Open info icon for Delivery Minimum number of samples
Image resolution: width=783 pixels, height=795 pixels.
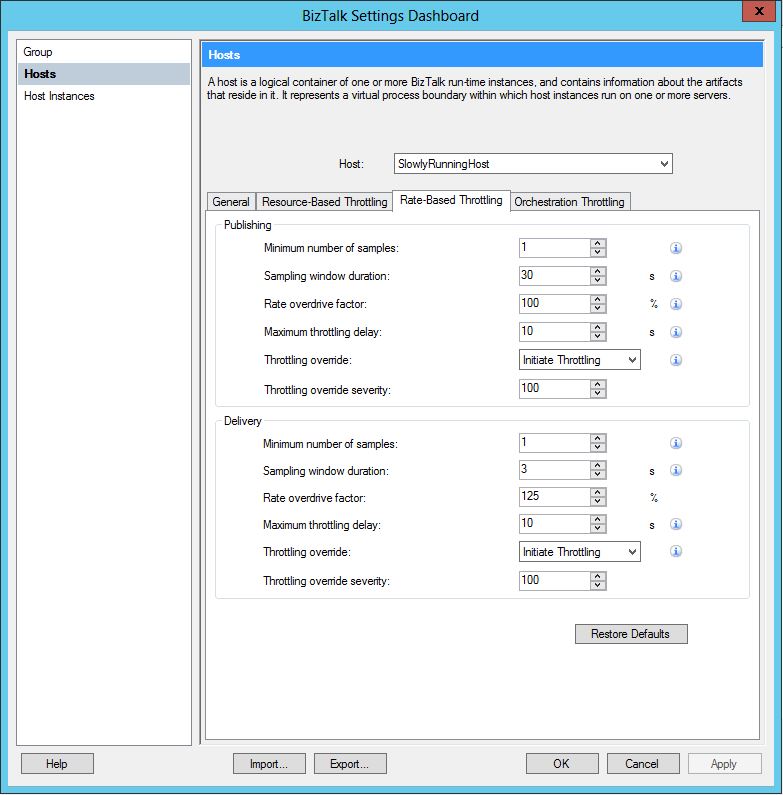coord(675,443)
